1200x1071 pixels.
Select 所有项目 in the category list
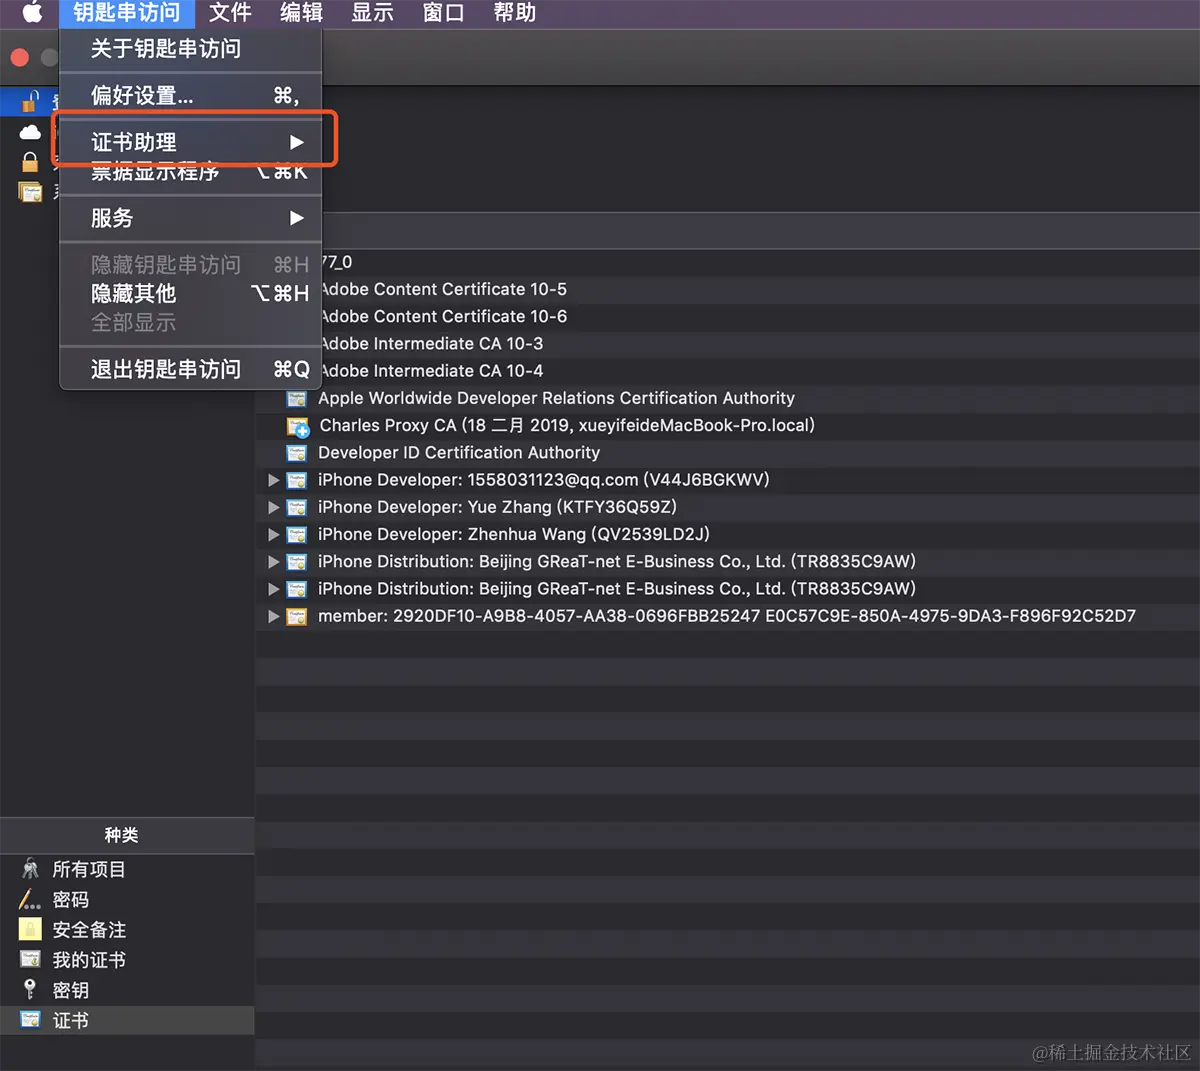point(127,869)
